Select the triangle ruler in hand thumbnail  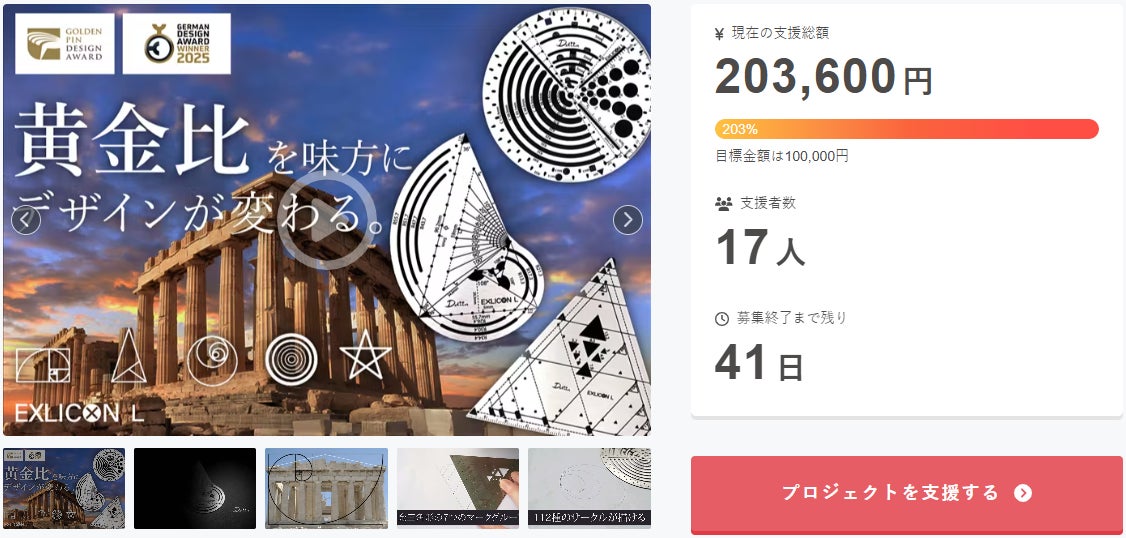[458, 488]
